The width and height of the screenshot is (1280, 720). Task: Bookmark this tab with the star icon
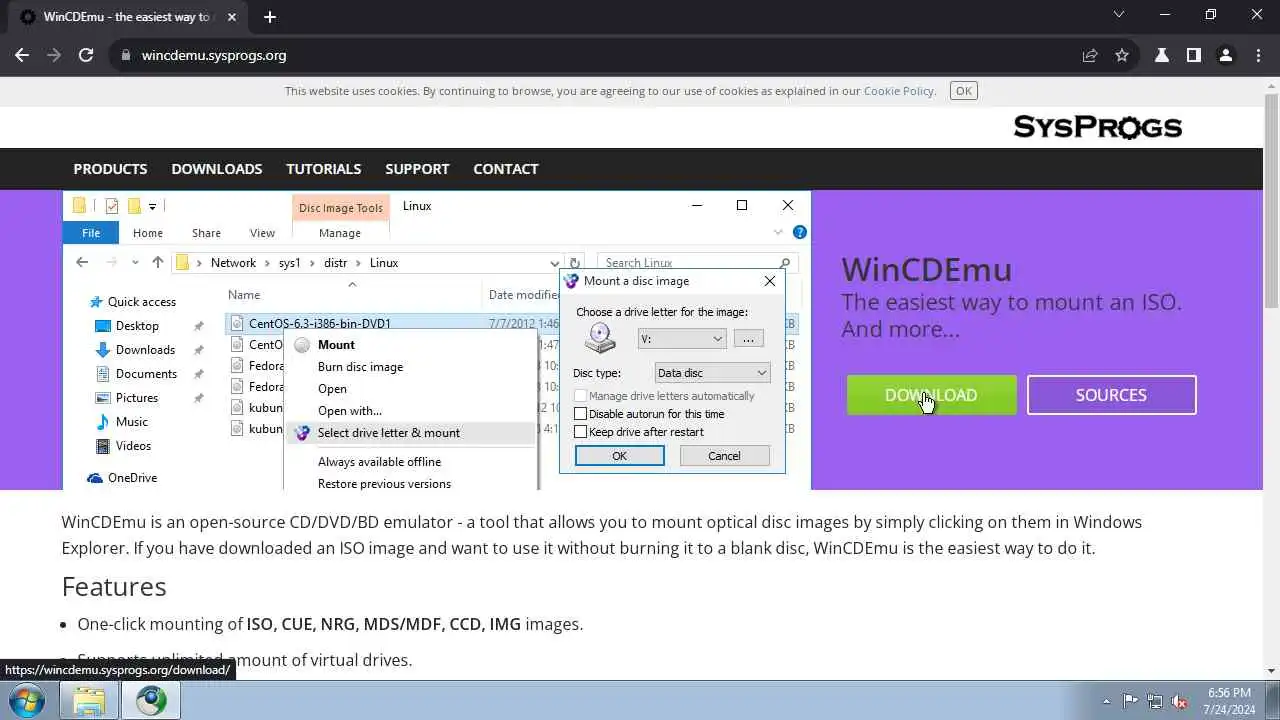point(1122,55)
